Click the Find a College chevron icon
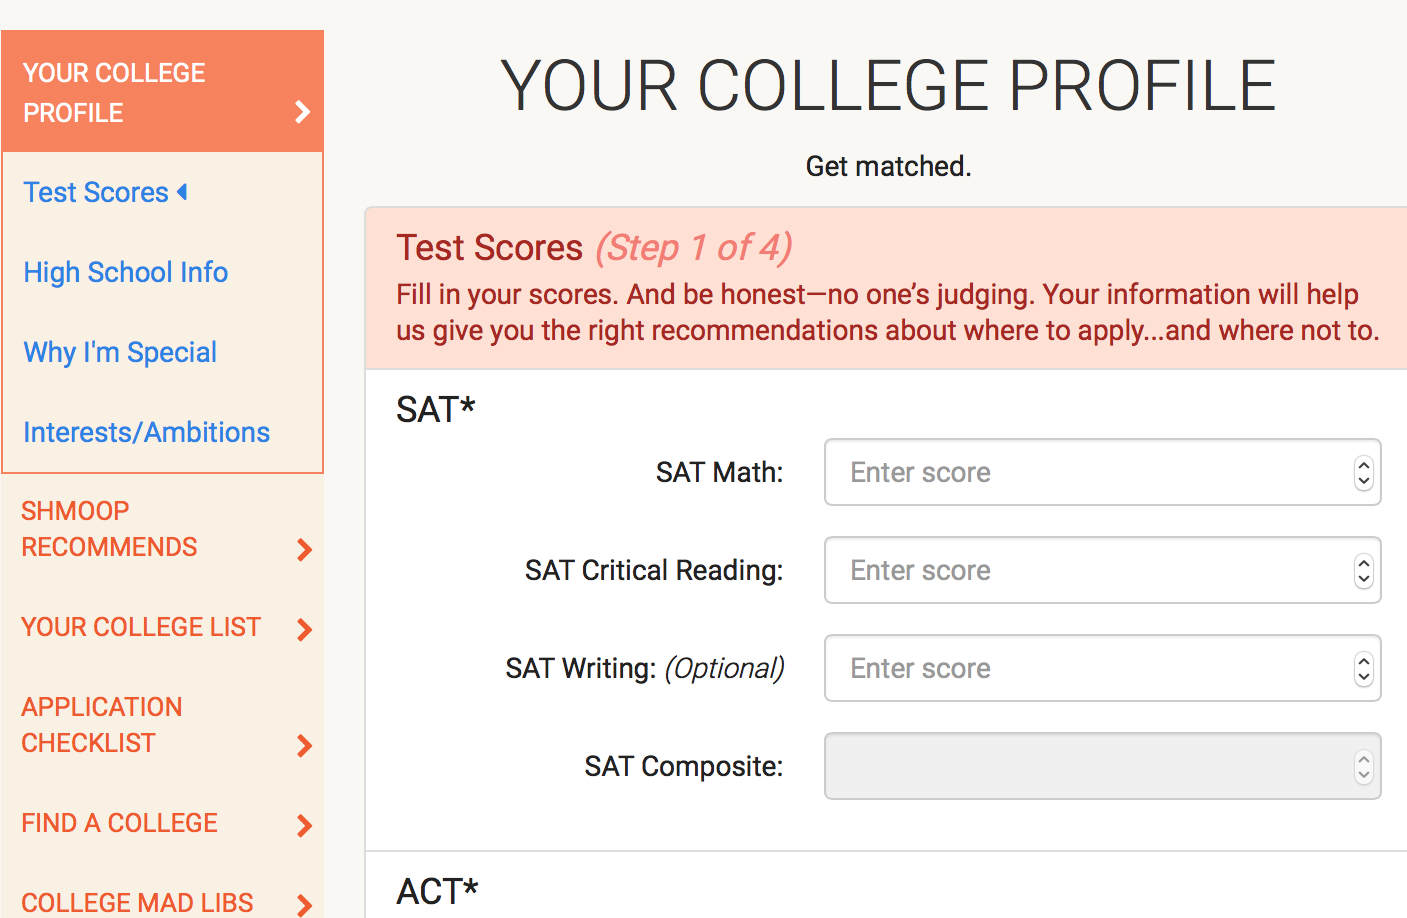Image resolution: width=1407 pixels, height=918 pixels. [305, 825]
